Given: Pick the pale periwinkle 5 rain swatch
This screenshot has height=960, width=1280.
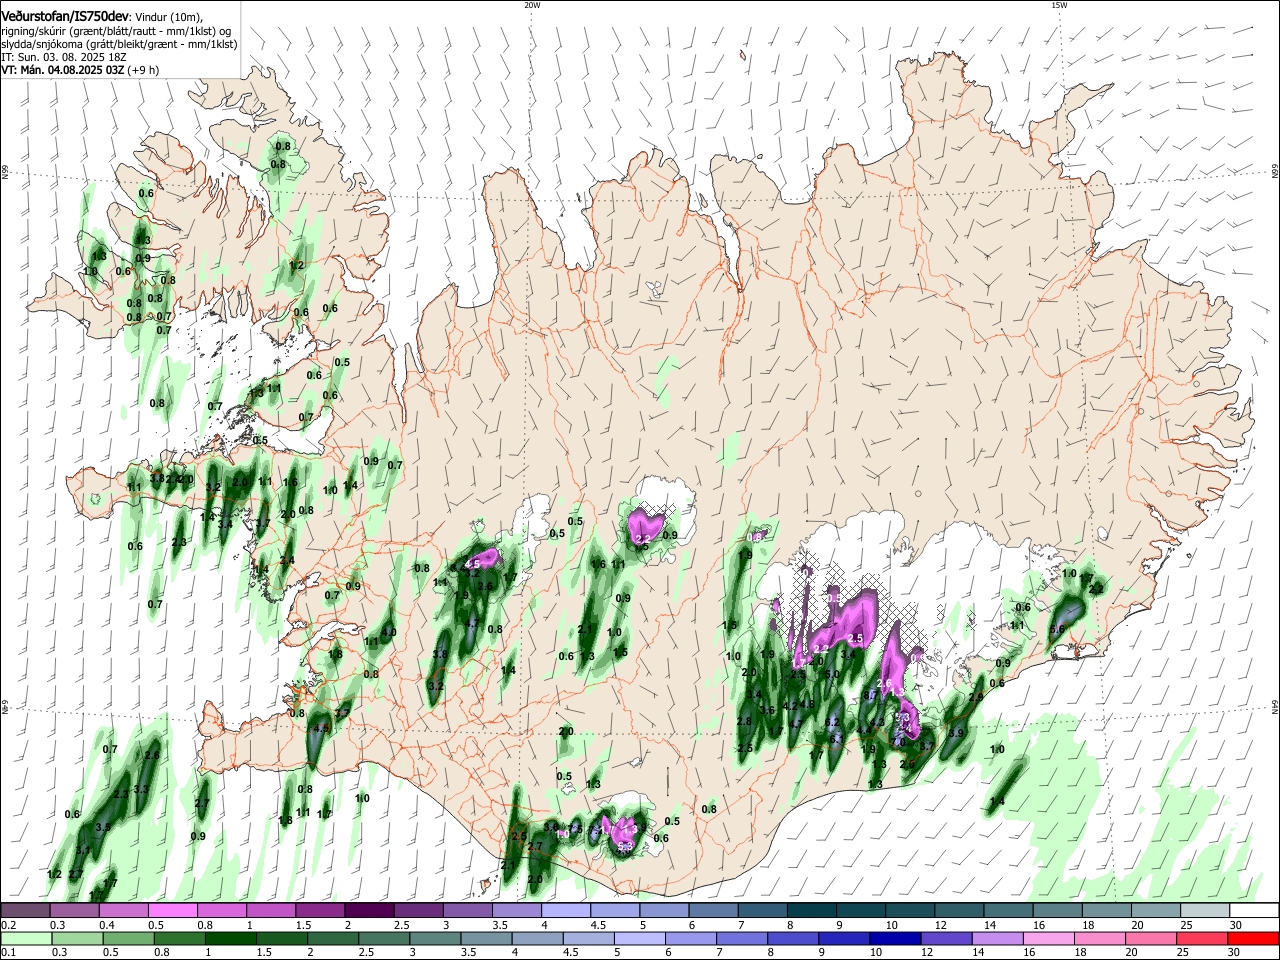Looking at the screenshot, I should 640,939.
